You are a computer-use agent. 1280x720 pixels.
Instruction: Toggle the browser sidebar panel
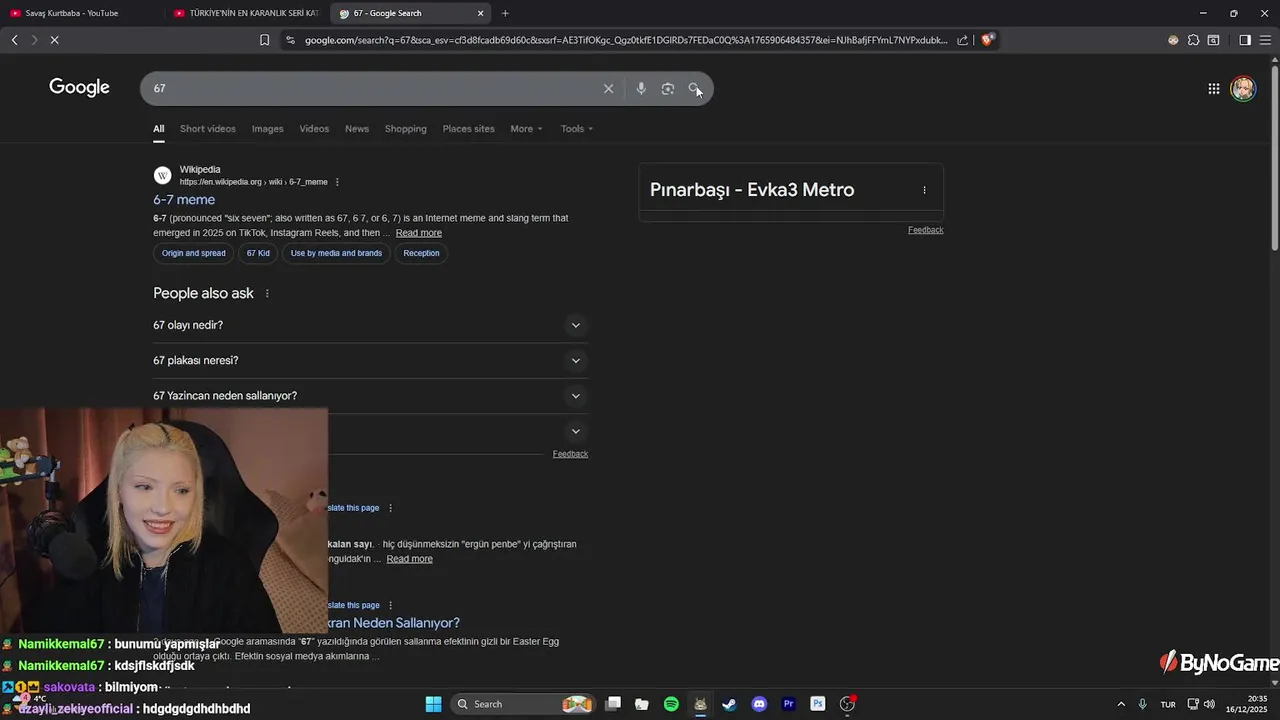(x=1245, y=40)
